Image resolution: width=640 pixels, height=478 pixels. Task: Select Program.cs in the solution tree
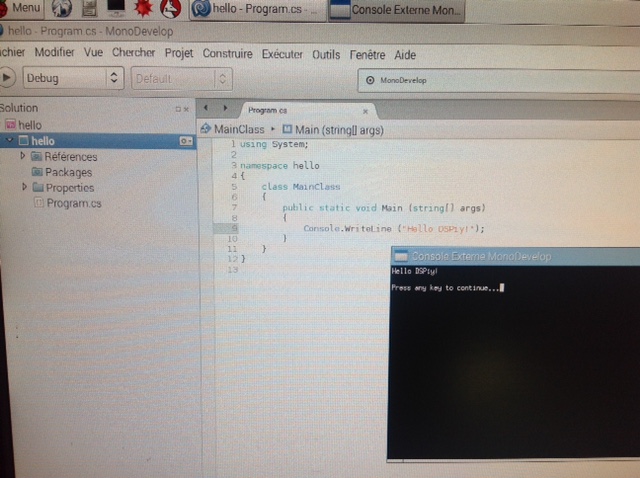point(73,203)
